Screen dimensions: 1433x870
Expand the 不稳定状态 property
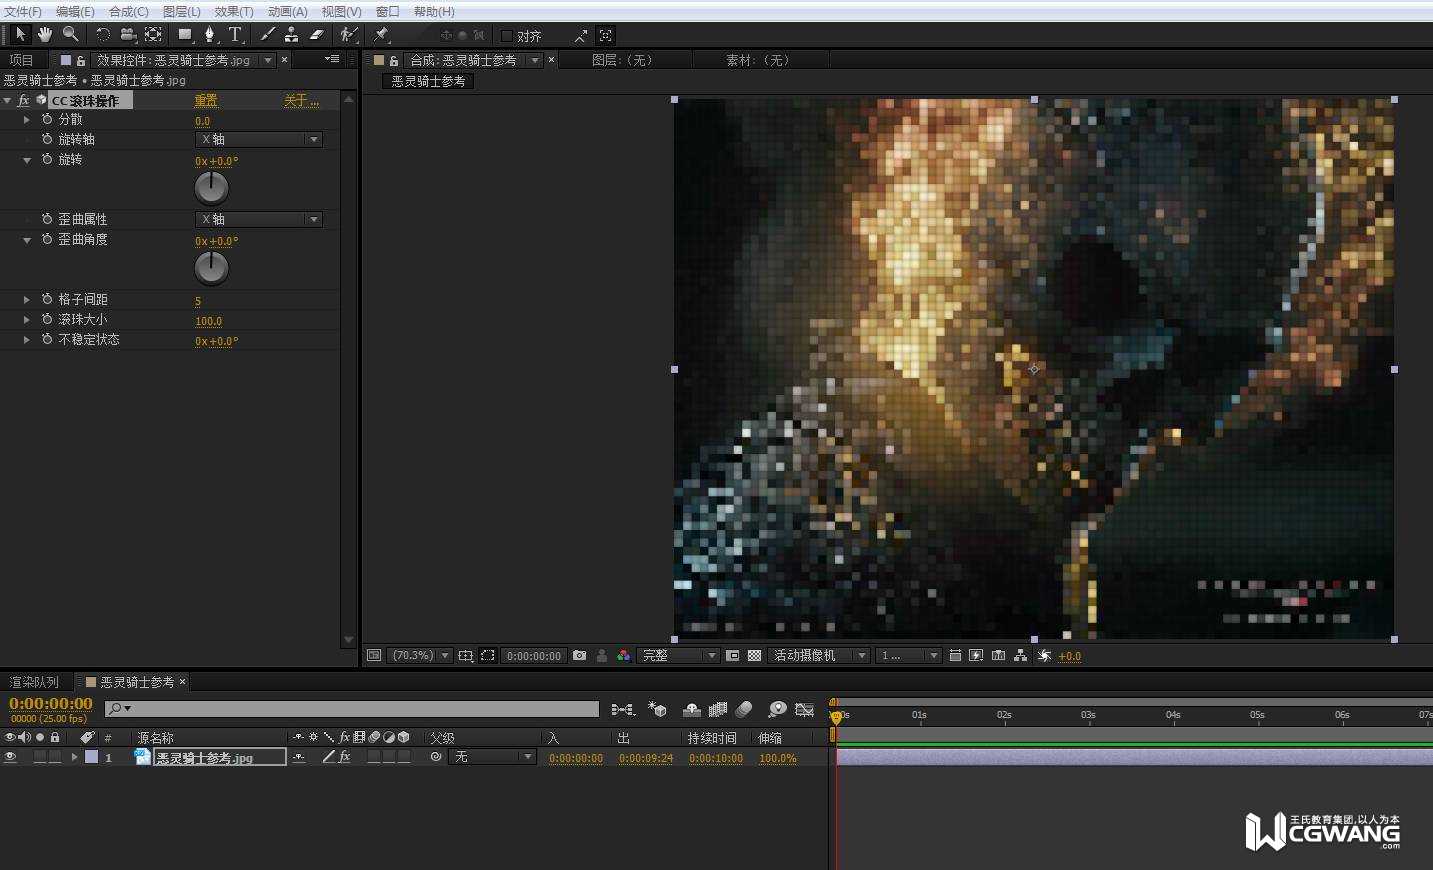coord(27,339)
